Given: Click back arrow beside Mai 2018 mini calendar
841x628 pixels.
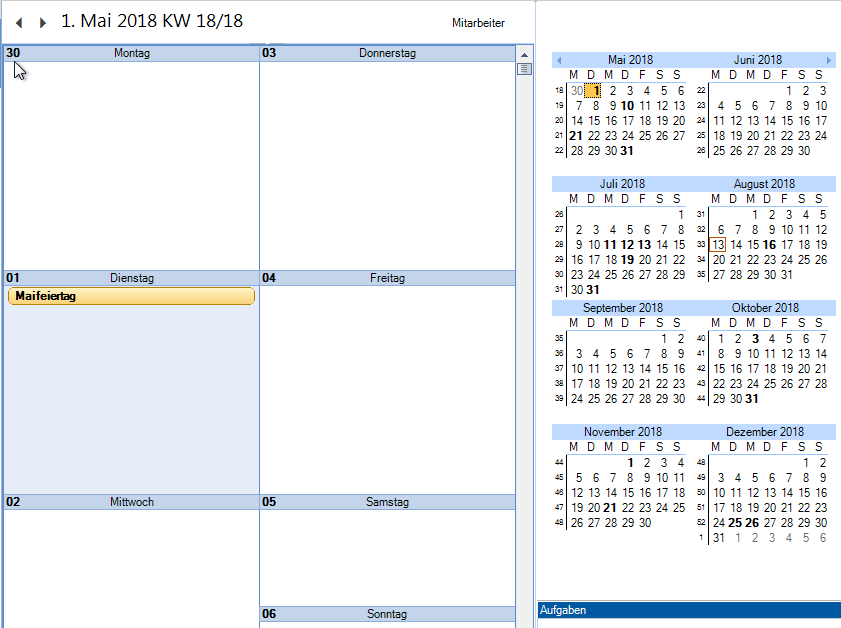Looking at the screenshot, I should pos(559,61).
